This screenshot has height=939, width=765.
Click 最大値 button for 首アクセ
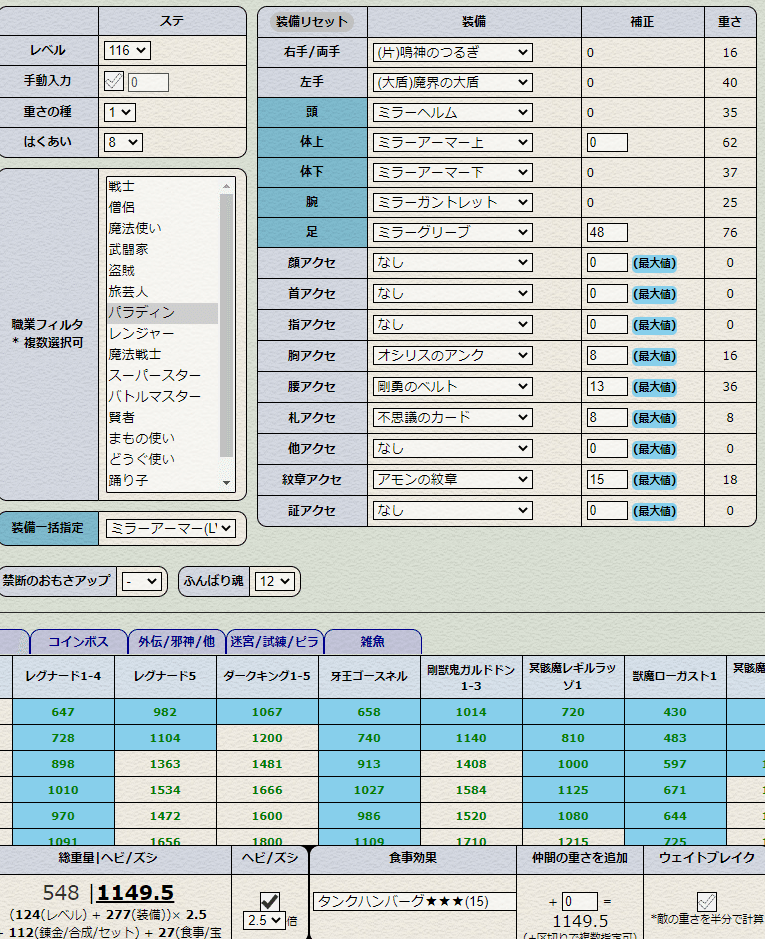(655, 294)
